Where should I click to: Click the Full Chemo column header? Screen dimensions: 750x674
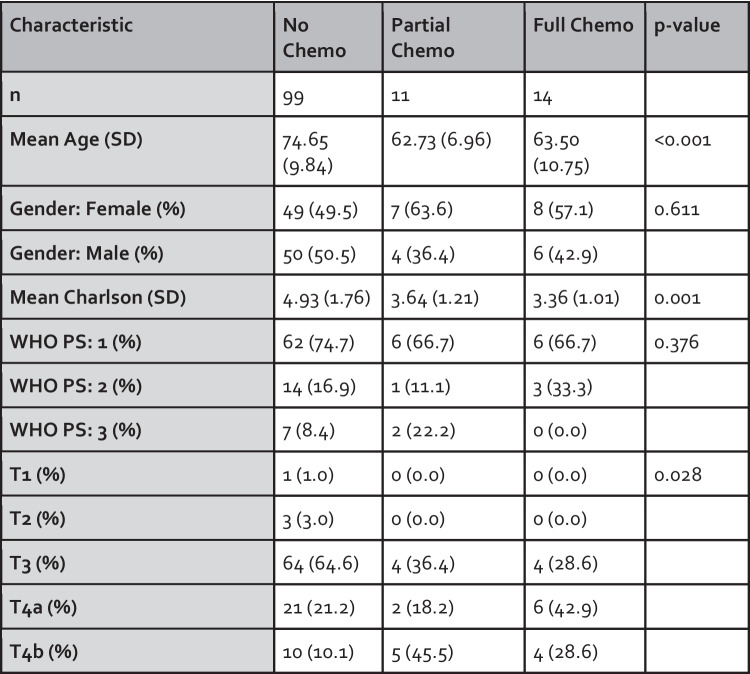(x=585, y=37)
